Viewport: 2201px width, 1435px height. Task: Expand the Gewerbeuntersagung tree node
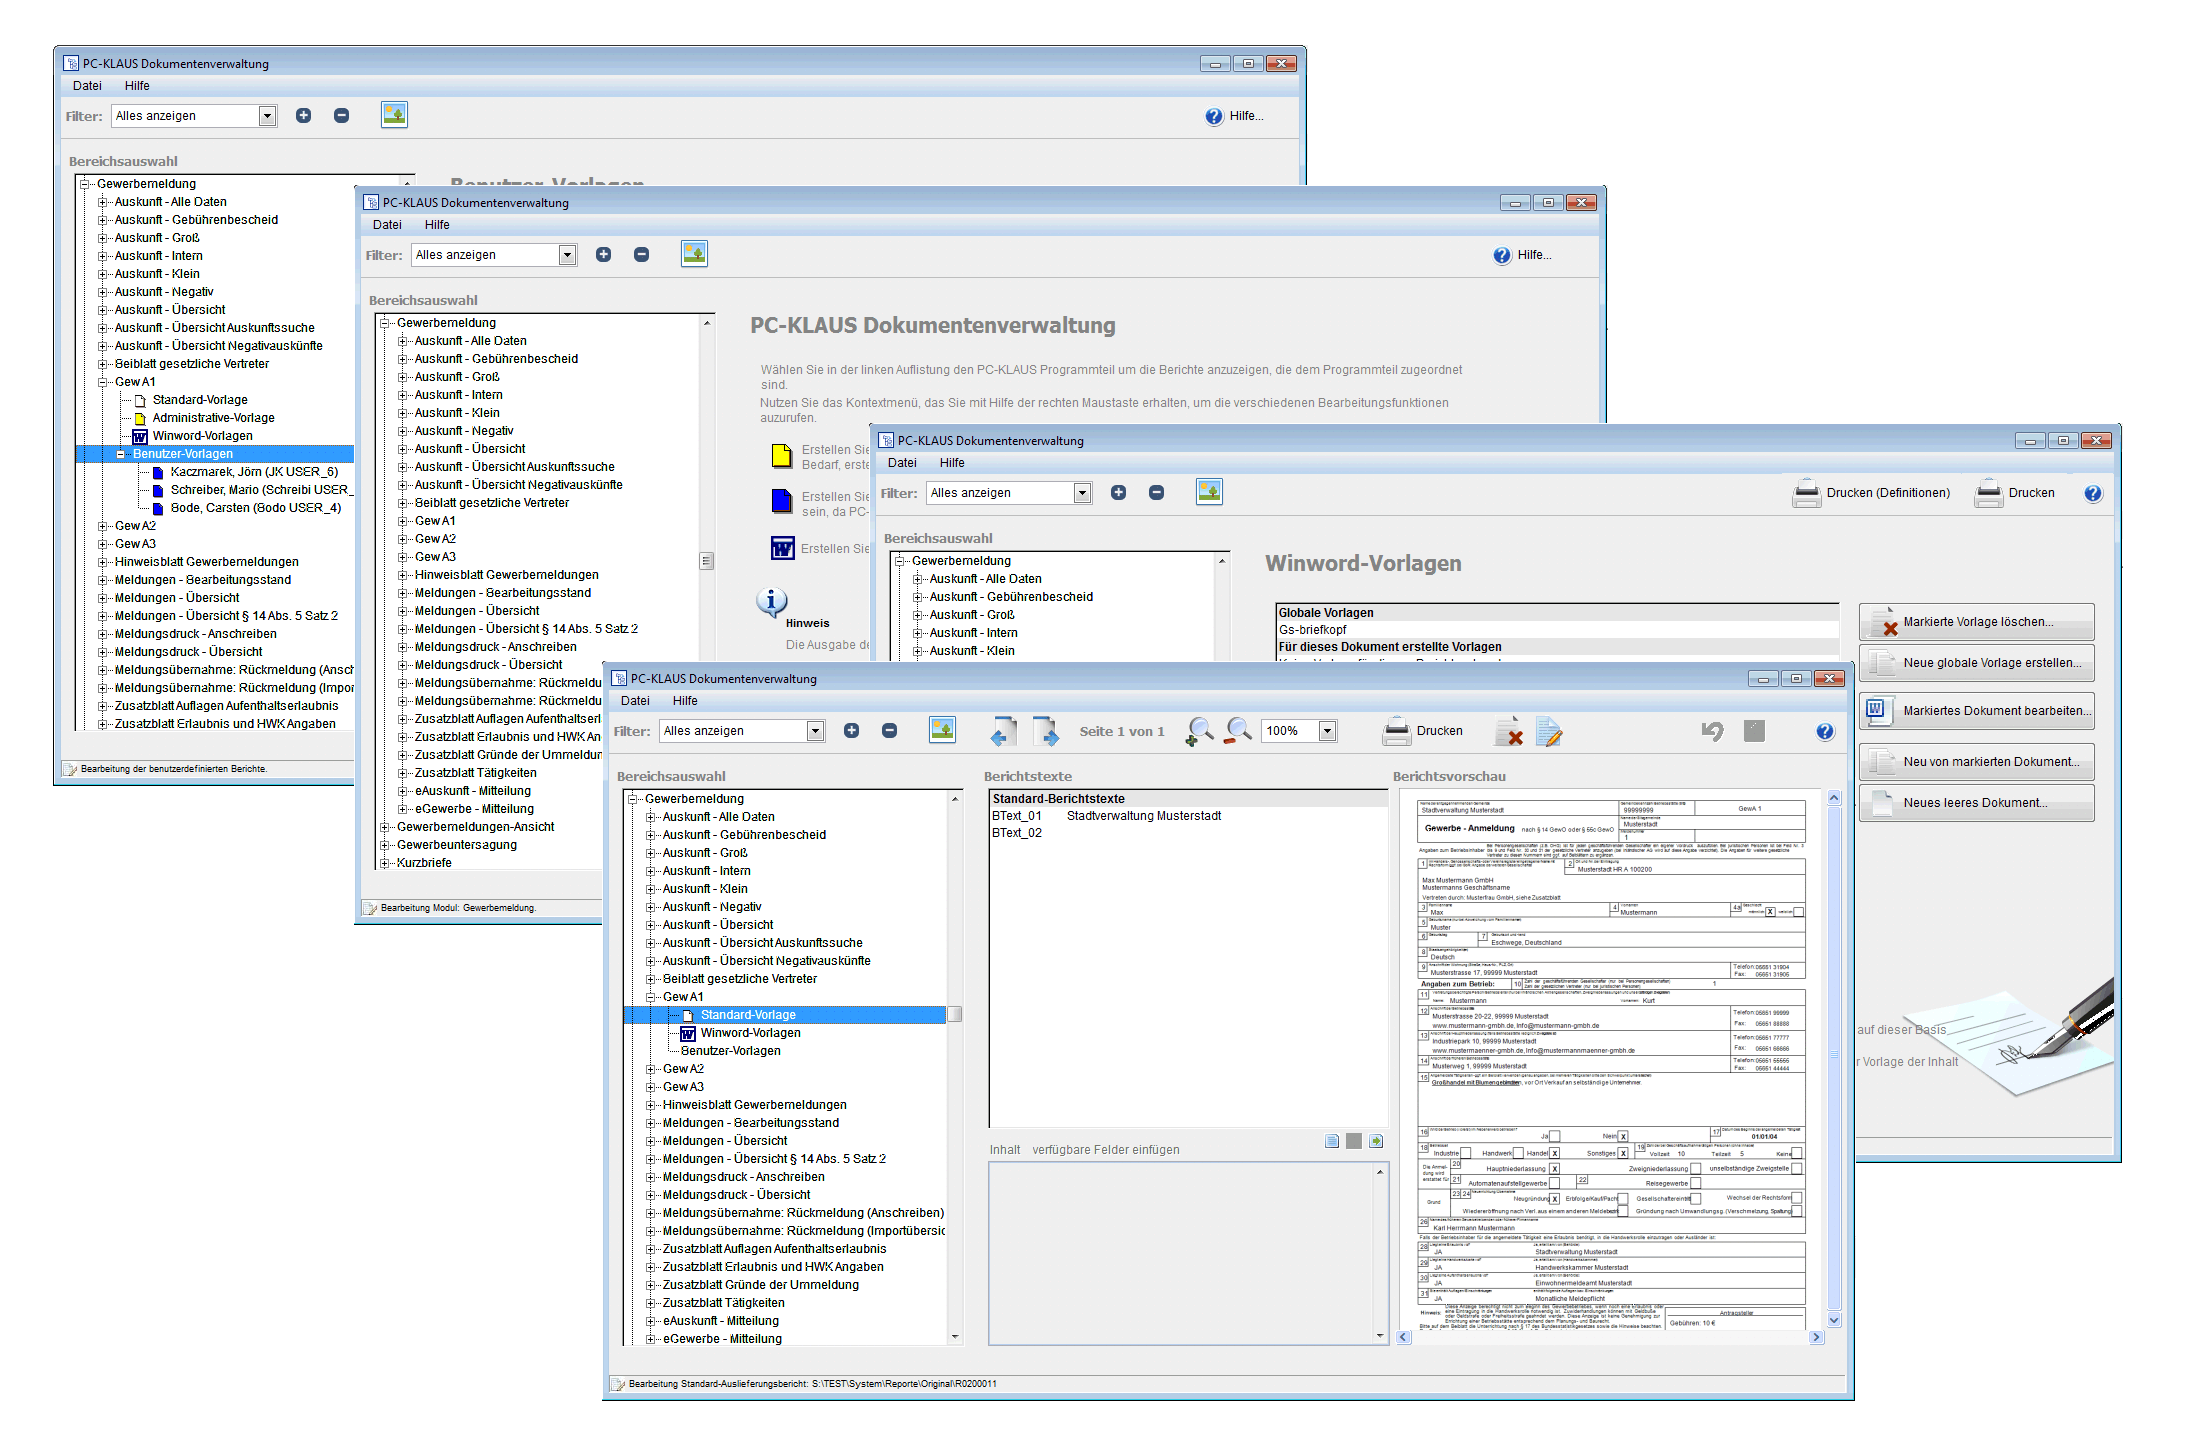[385, 845]
